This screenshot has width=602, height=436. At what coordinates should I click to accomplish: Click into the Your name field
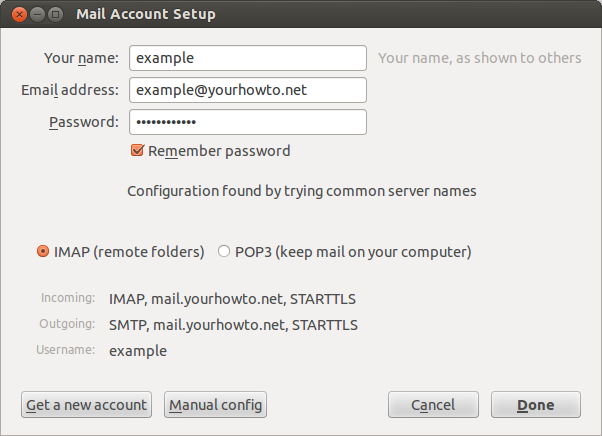[x=248, y=58]
